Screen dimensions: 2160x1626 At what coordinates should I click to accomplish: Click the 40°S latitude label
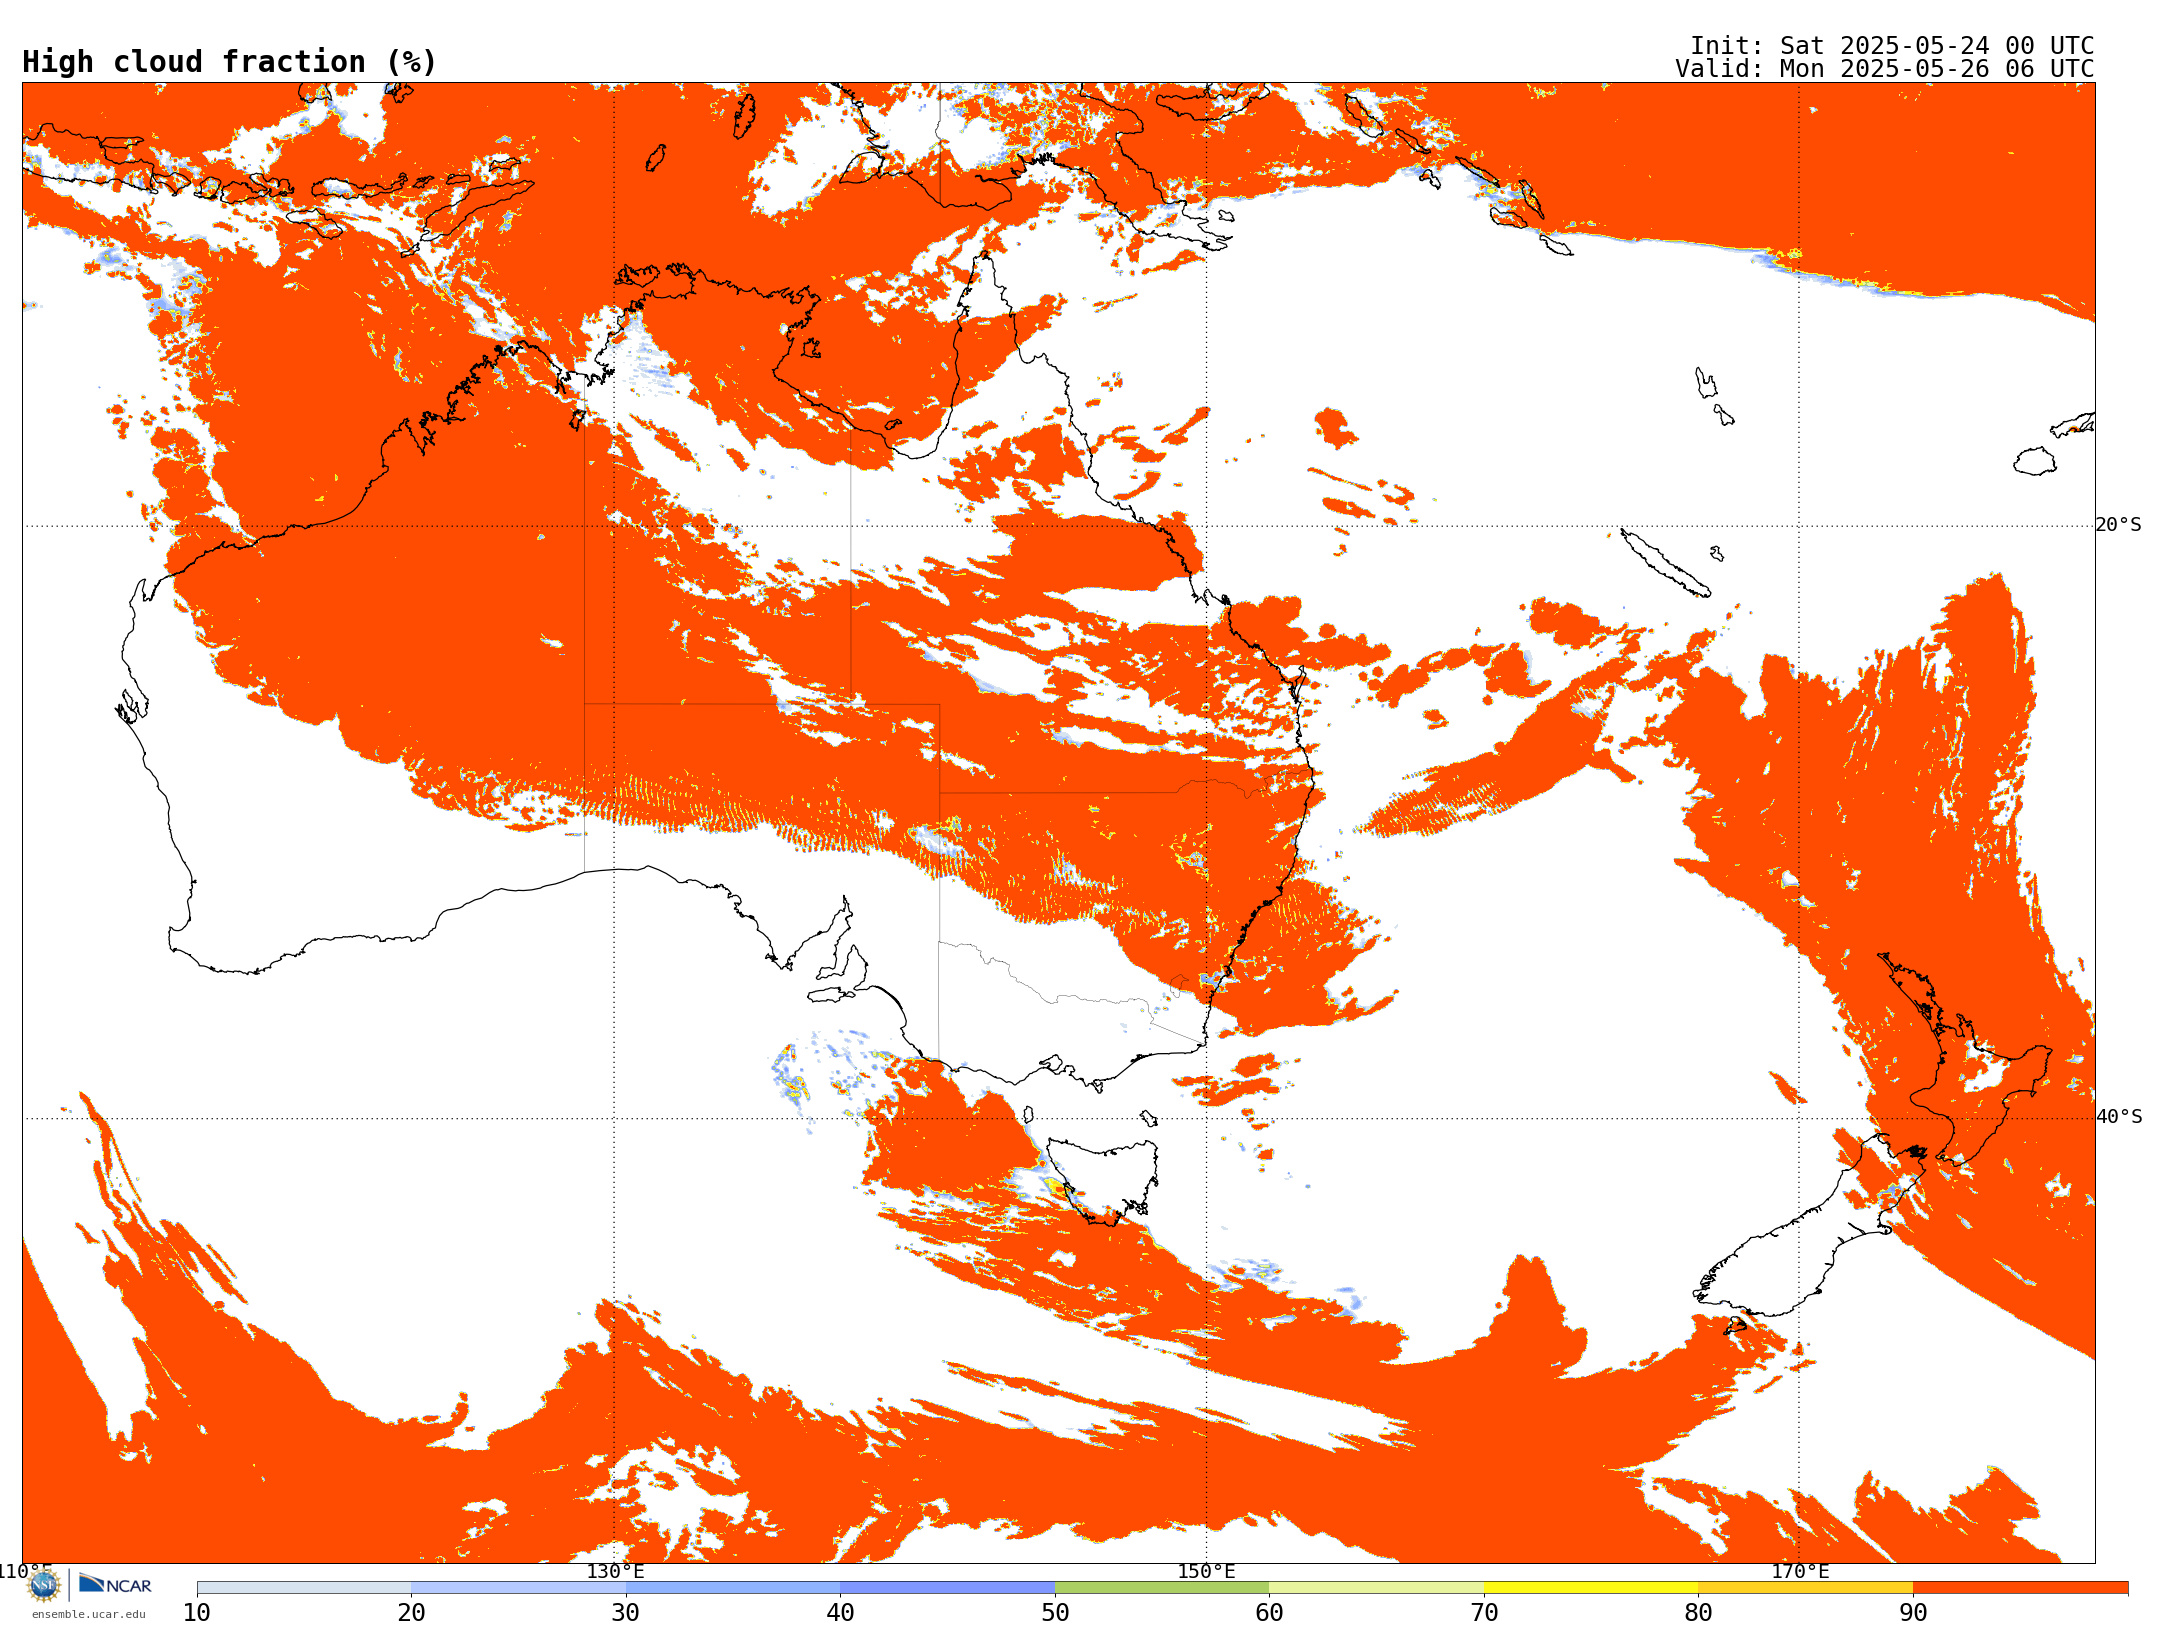(2119, 1117)
